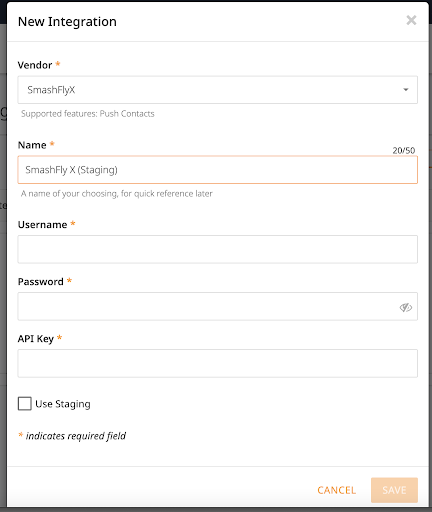Click the Username field label

pyautogui.click(x=42, y=225)
